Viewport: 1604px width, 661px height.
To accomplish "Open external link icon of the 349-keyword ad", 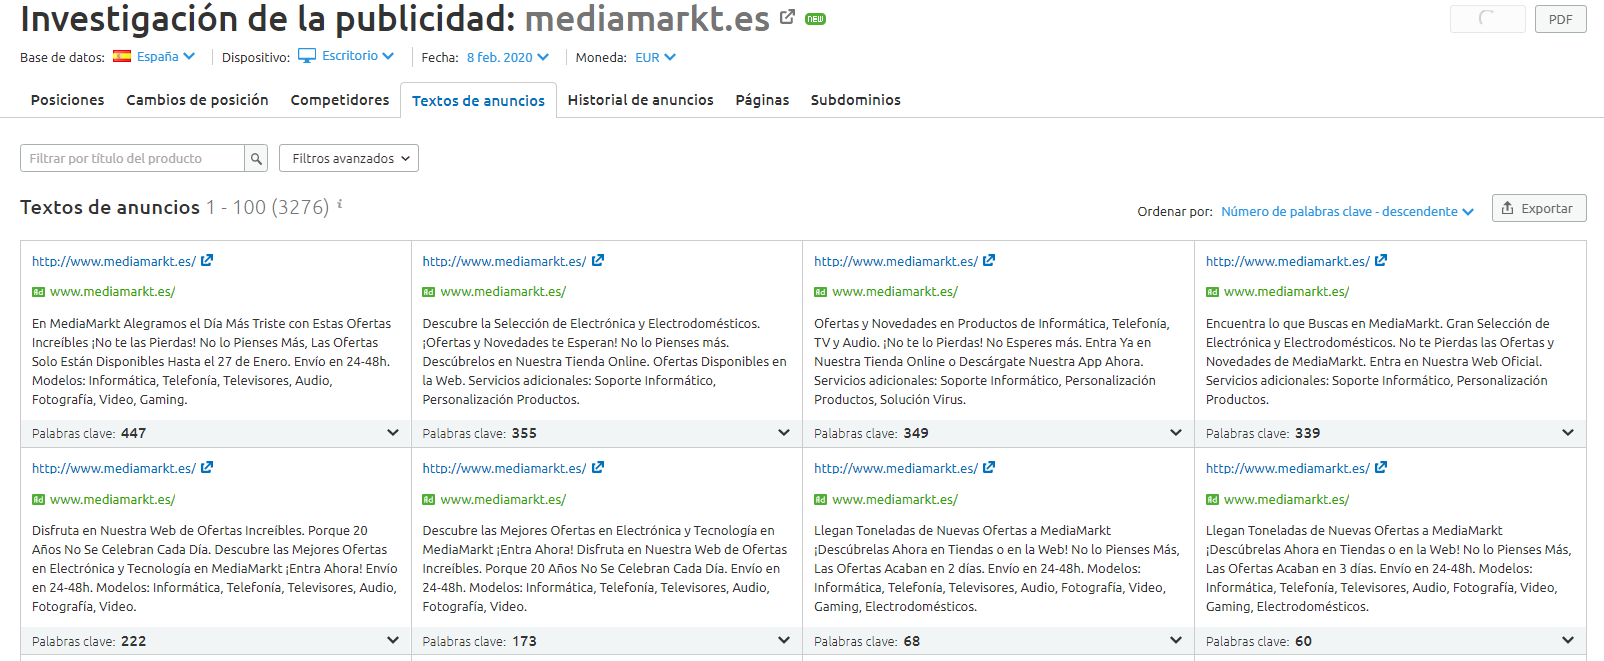I will (989, 260).
